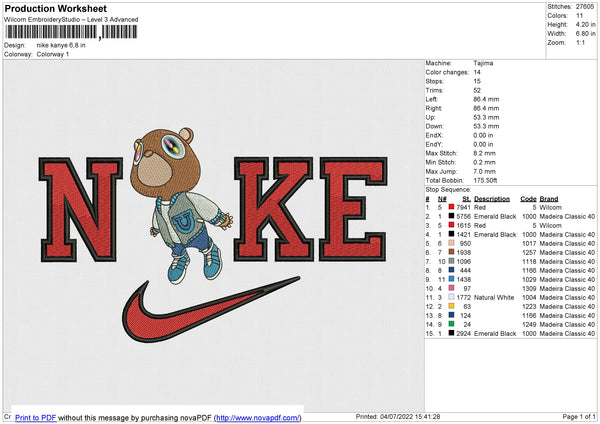Click the Printed: 04/07/2022 15:41:28 timestamp

point(398,417)
